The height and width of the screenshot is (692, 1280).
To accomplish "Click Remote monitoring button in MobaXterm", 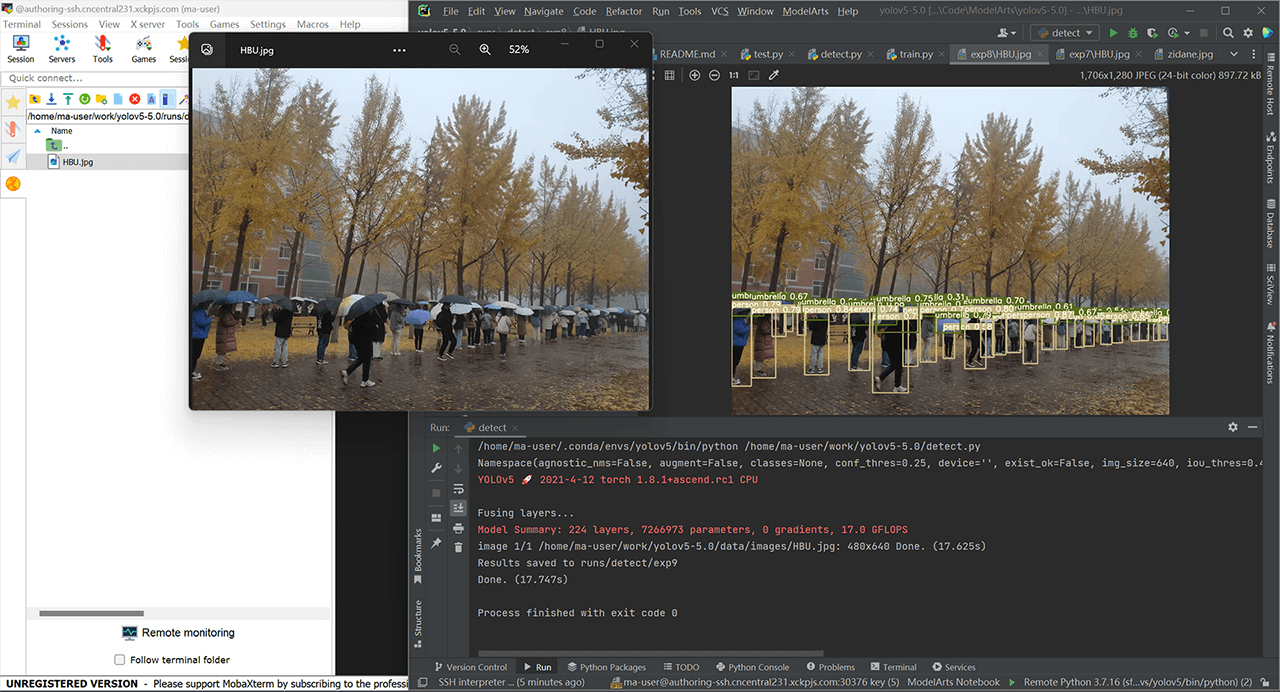I will click(178, 633).
